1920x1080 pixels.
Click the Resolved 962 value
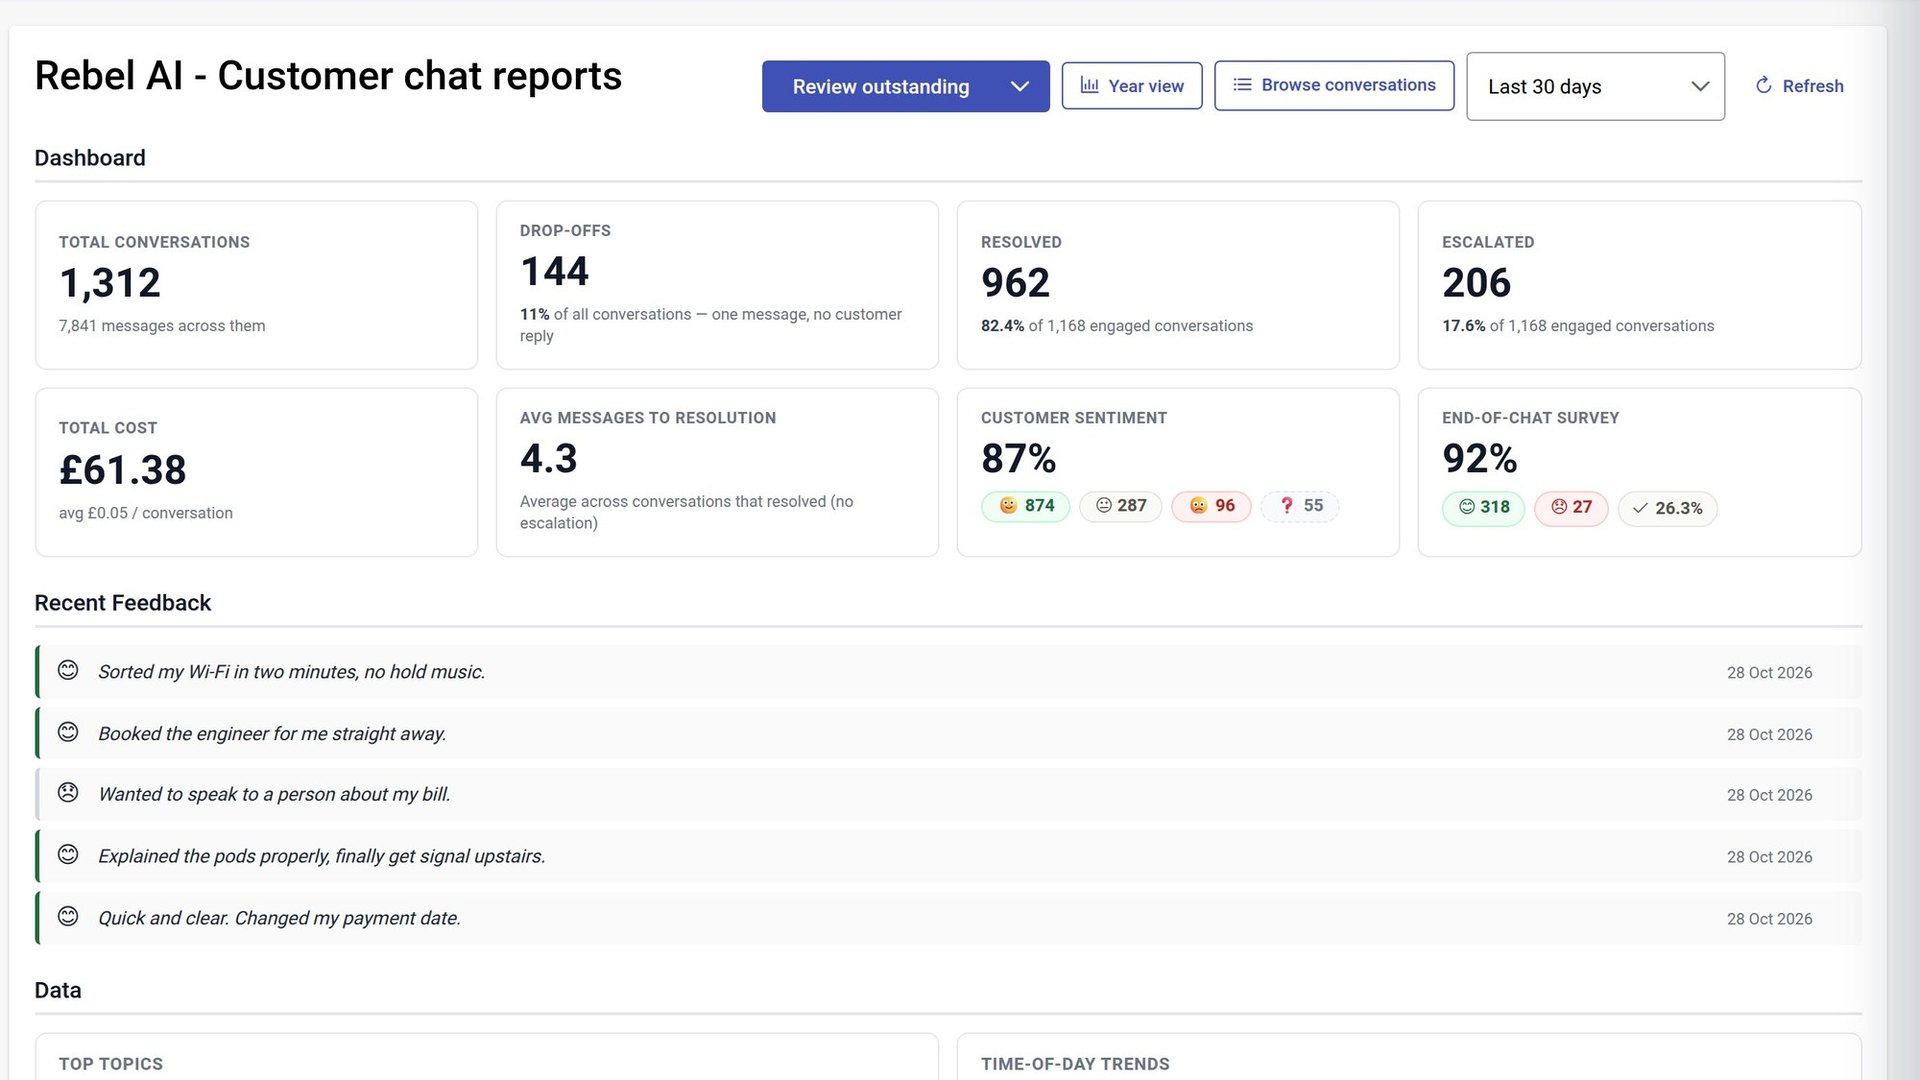click(x=1016, y=283)
